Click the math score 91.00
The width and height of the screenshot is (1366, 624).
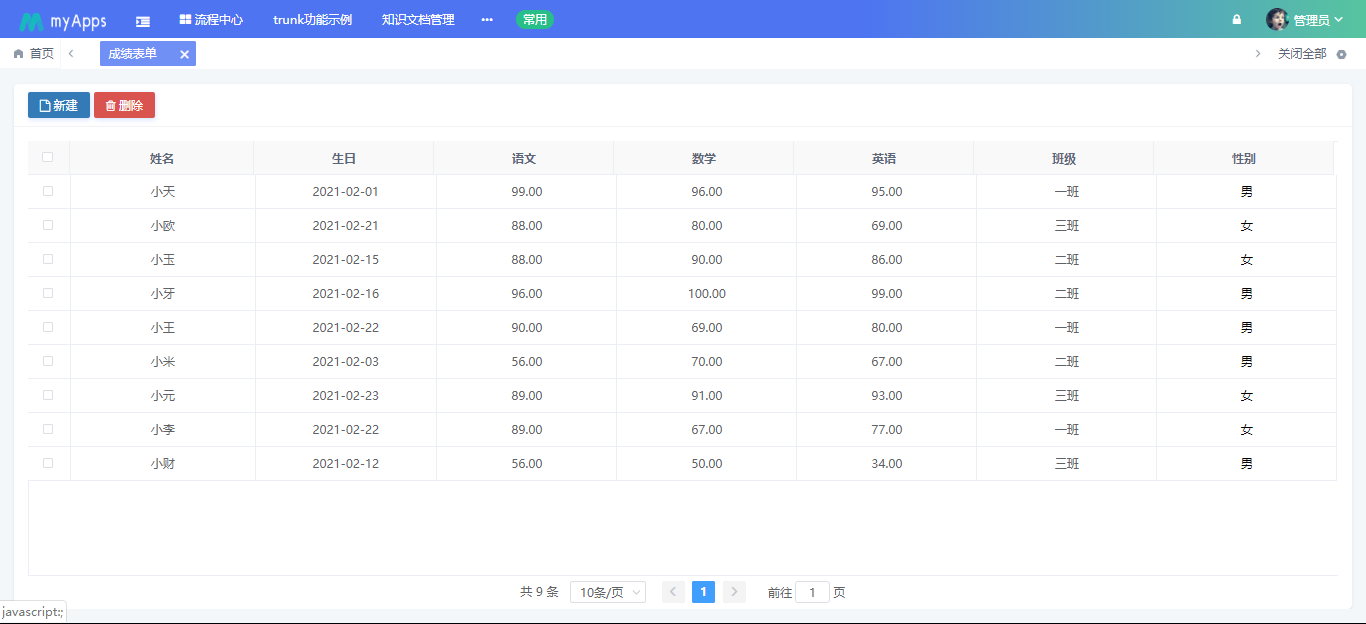[707, 396]
